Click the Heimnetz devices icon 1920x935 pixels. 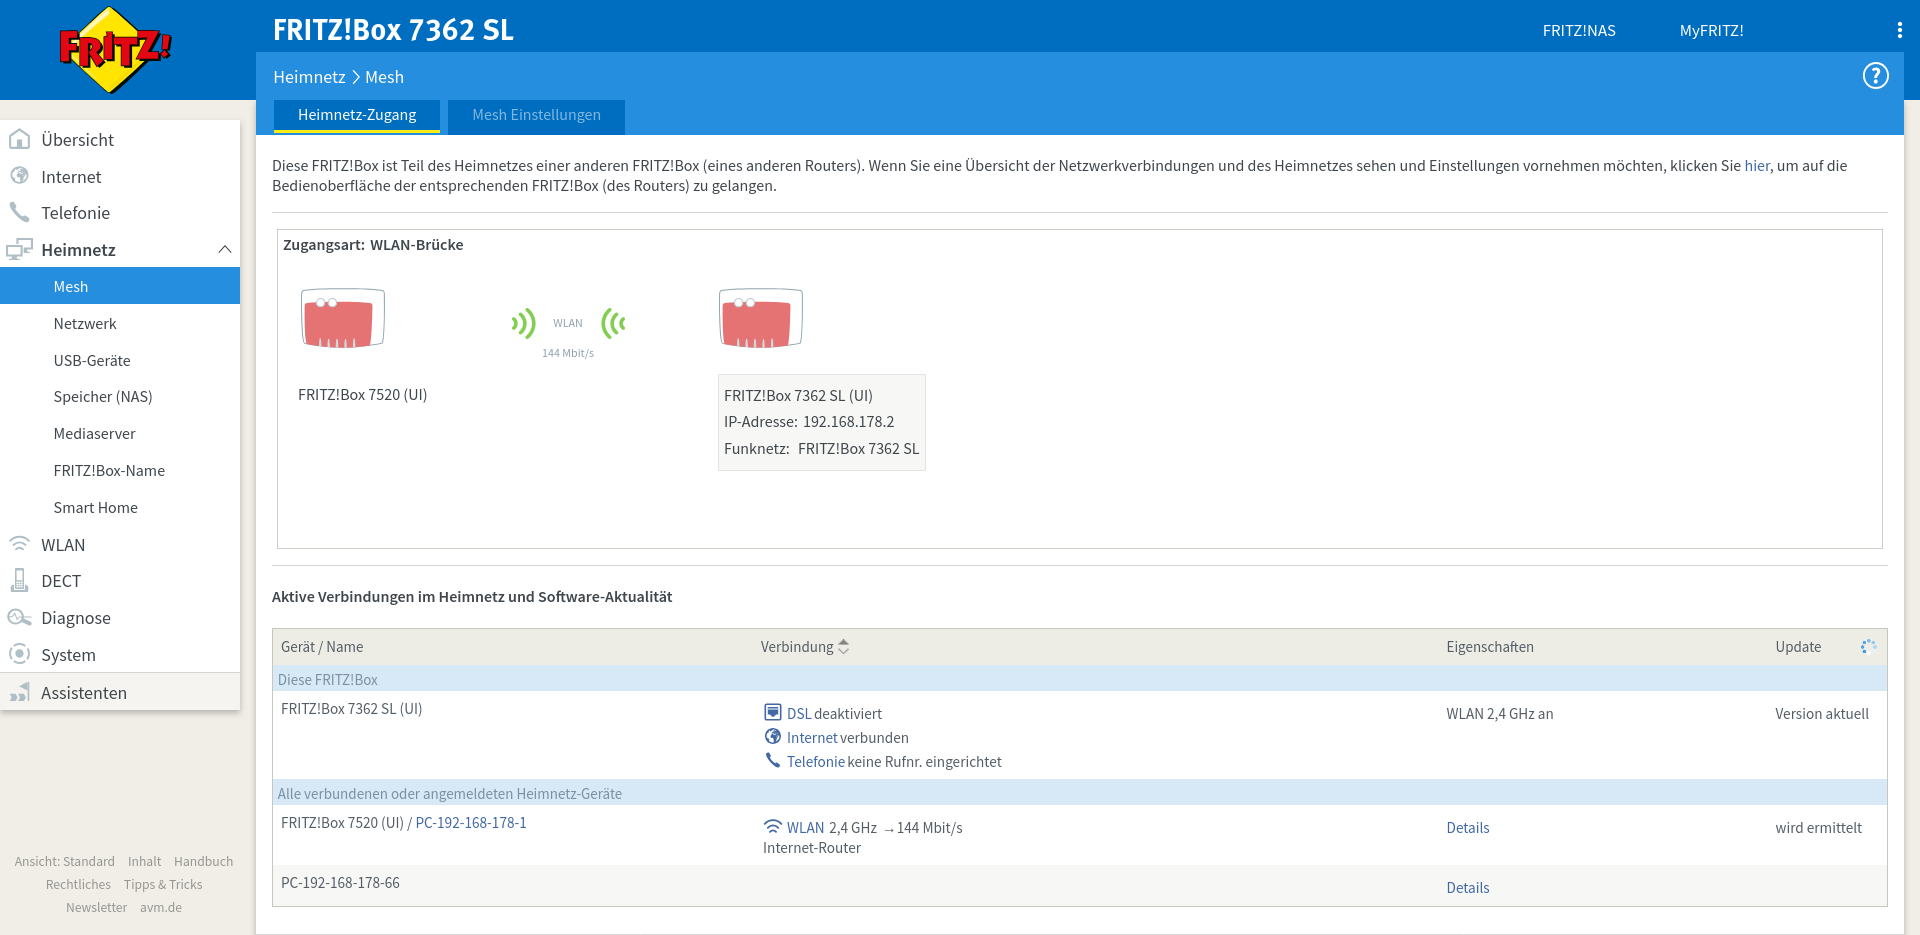coord(19,249)
